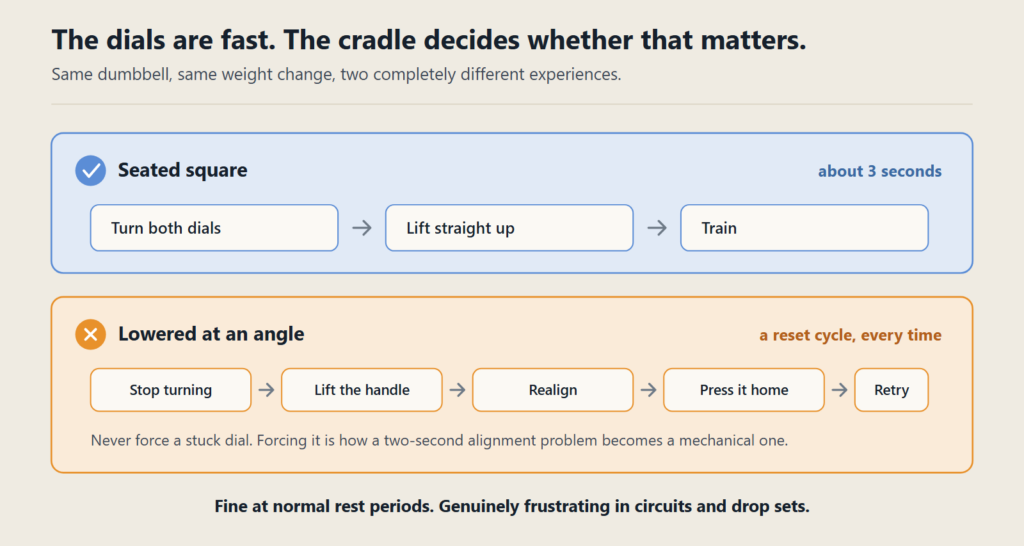The width and height of the screenshot is (1024, 546).
Task: Click the Stop turning step
Action: tap(170, 390)
